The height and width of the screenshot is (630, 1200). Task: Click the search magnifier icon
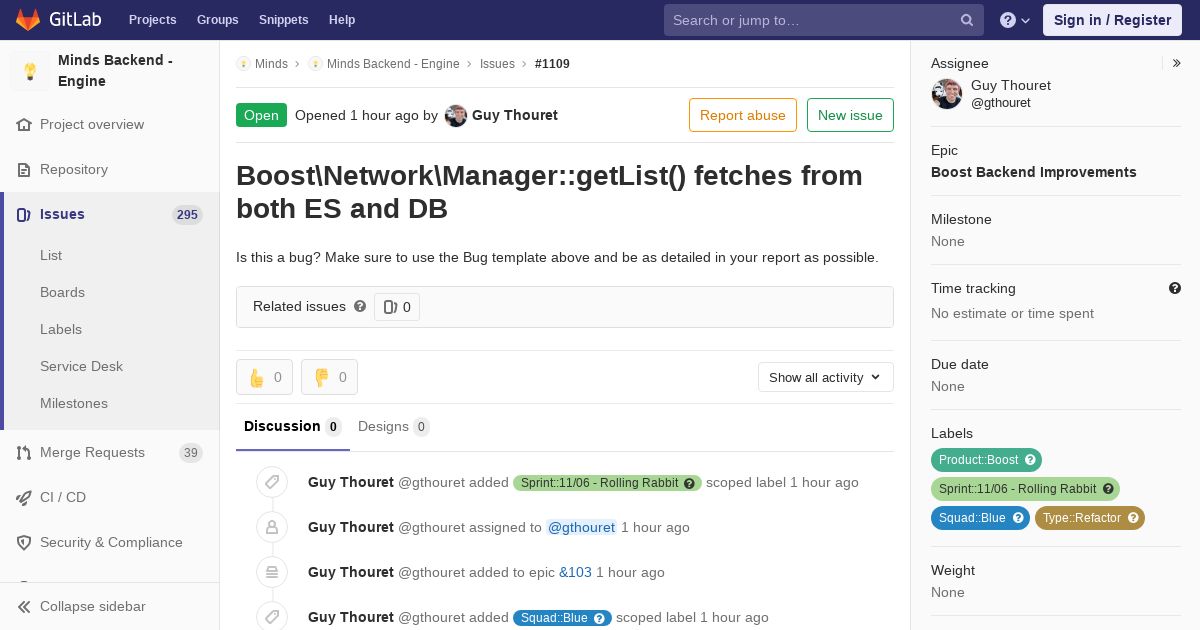[x=967, y=20]
